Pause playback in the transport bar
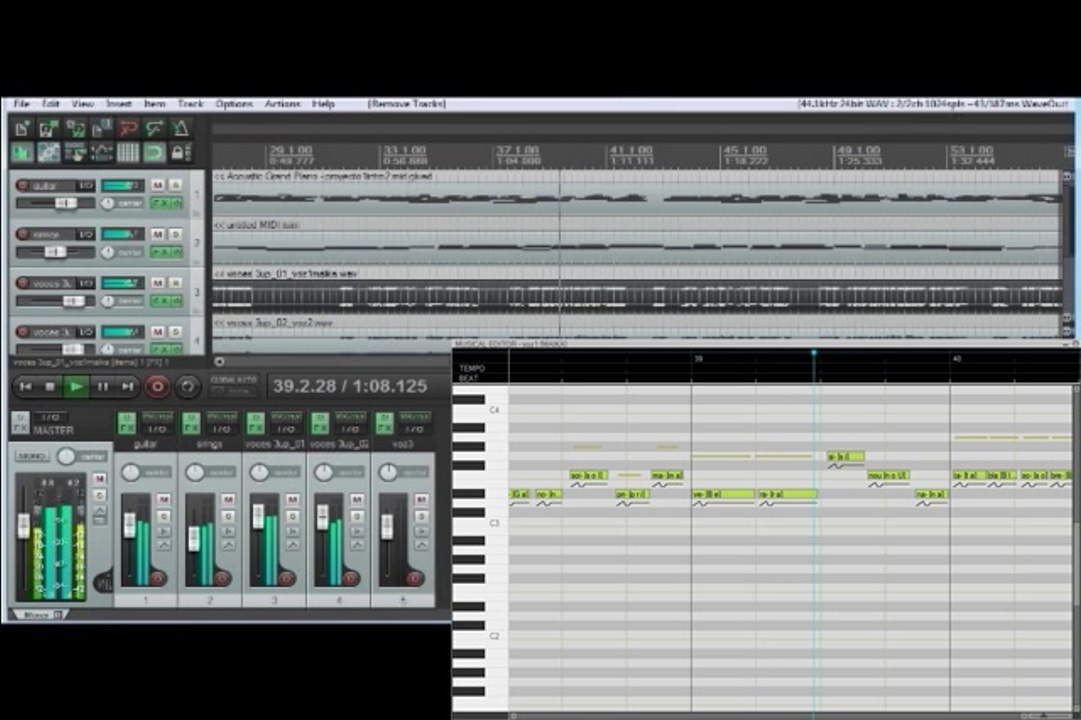 pos(102,387)
